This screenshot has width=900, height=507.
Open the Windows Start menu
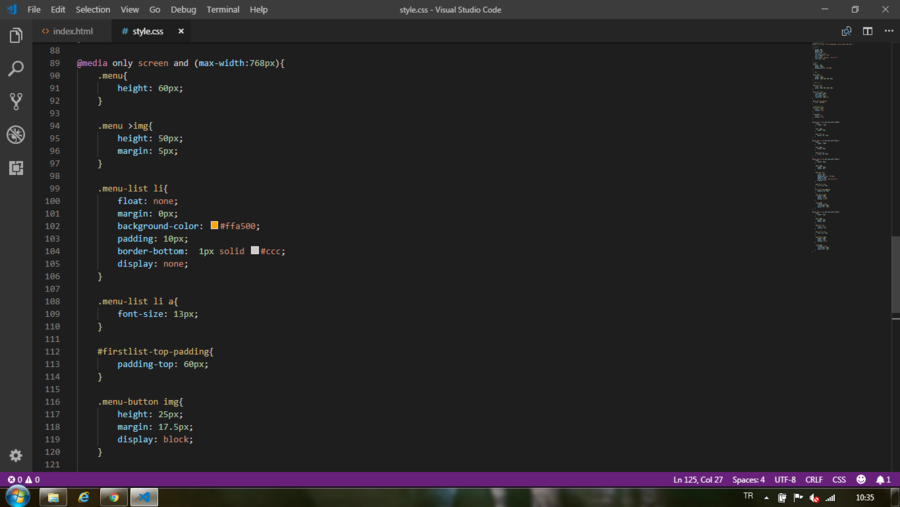pos(18,497)
